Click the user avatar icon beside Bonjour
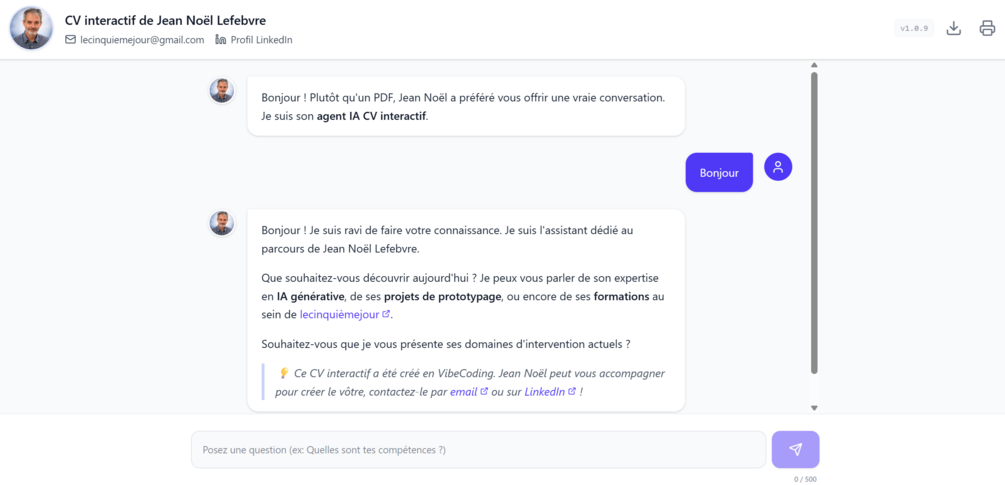The height and width of the screenshot is (485, 1005). 778,167
